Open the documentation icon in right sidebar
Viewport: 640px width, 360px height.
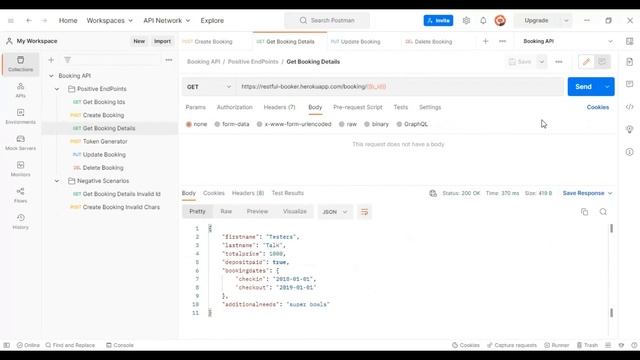pos(629,62)
